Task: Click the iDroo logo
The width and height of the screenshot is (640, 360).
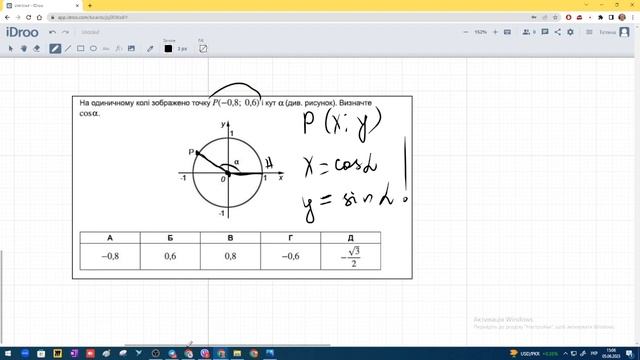Action: click(22, 32)
